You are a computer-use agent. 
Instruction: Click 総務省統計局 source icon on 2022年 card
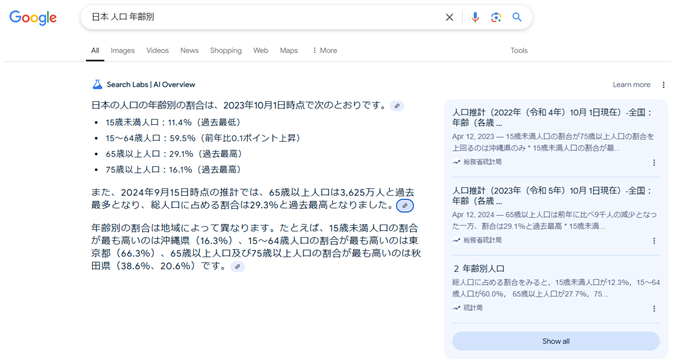tap(456, 162)
